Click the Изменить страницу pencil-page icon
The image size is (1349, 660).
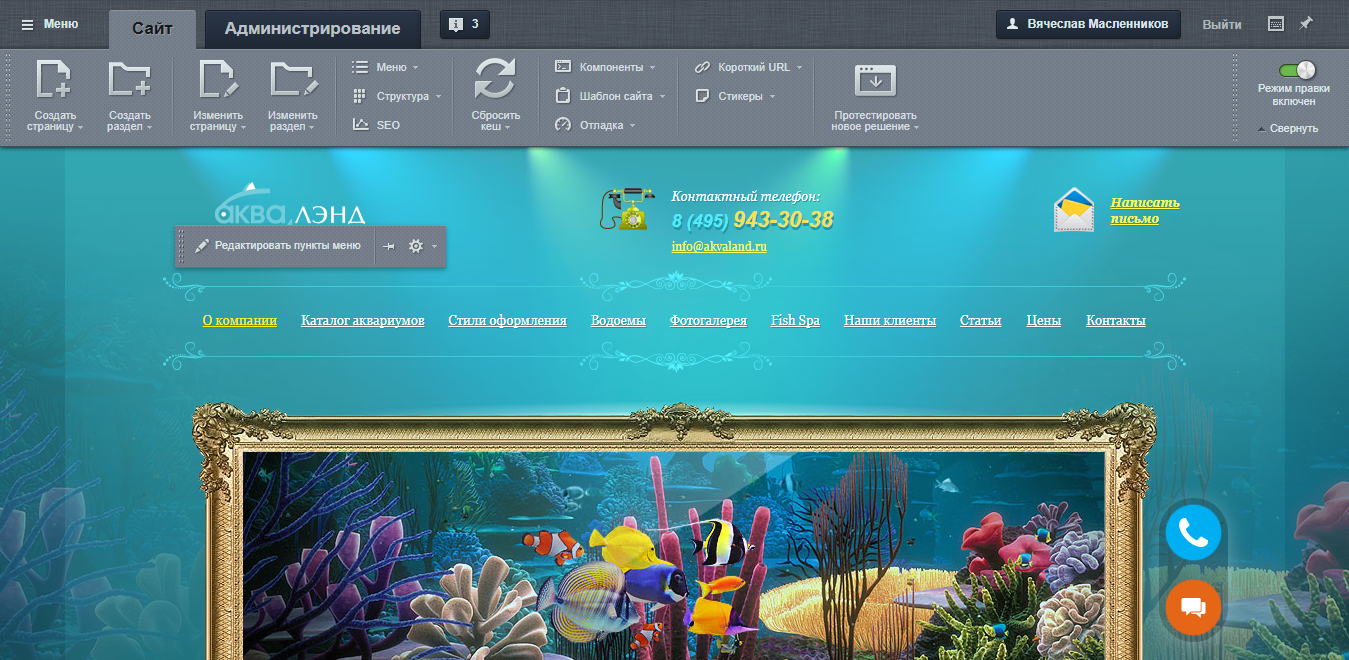point(218,79)
